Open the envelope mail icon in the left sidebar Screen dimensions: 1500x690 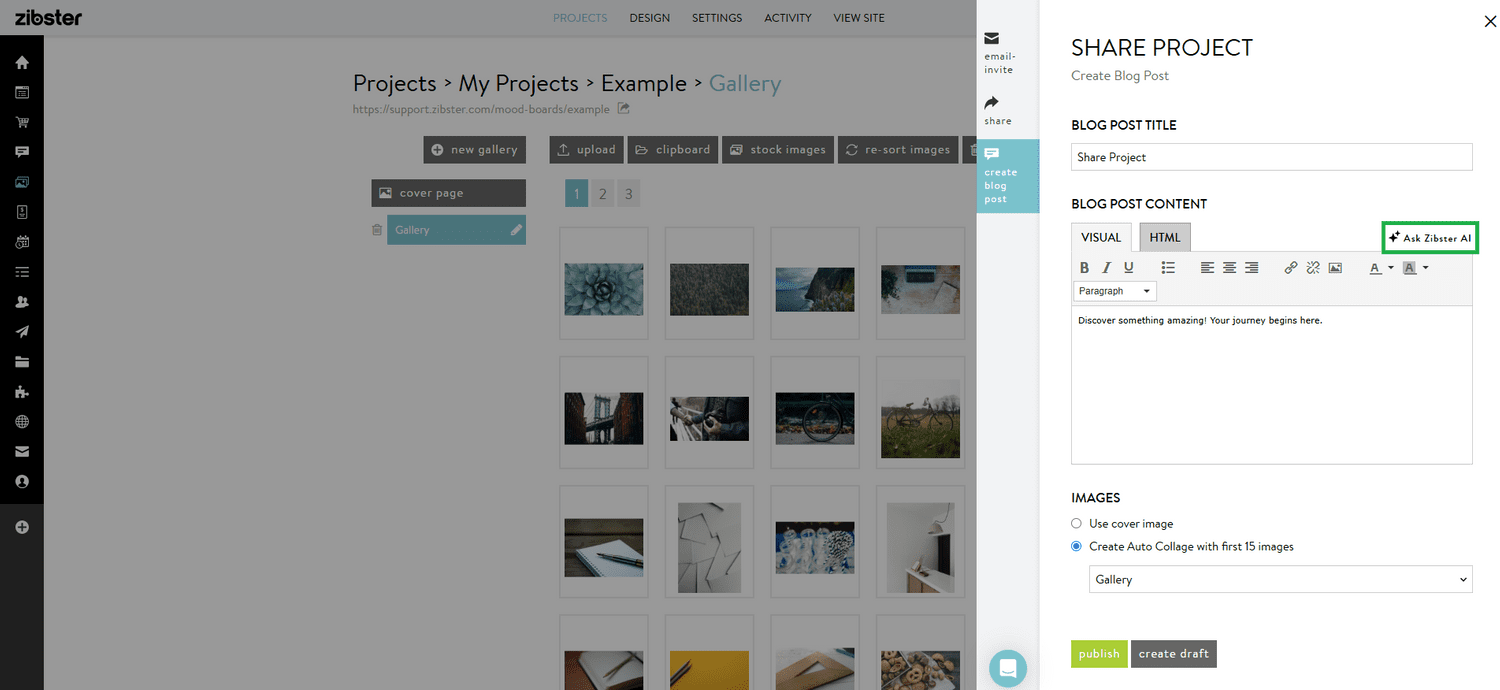point(22,452)
